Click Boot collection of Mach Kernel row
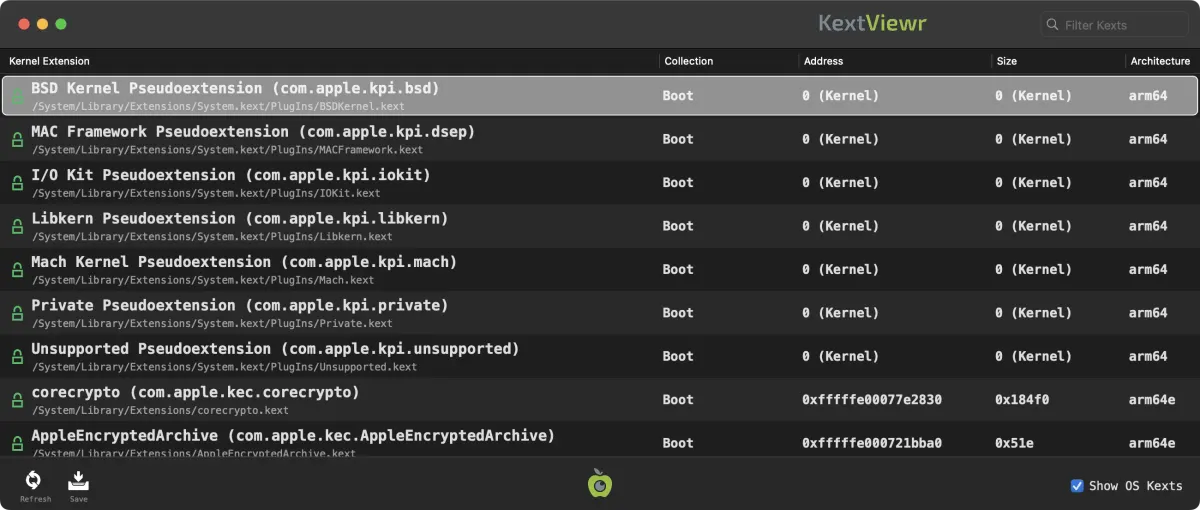The width and height of the screenshot is (1200, 510). pos(678,269)
